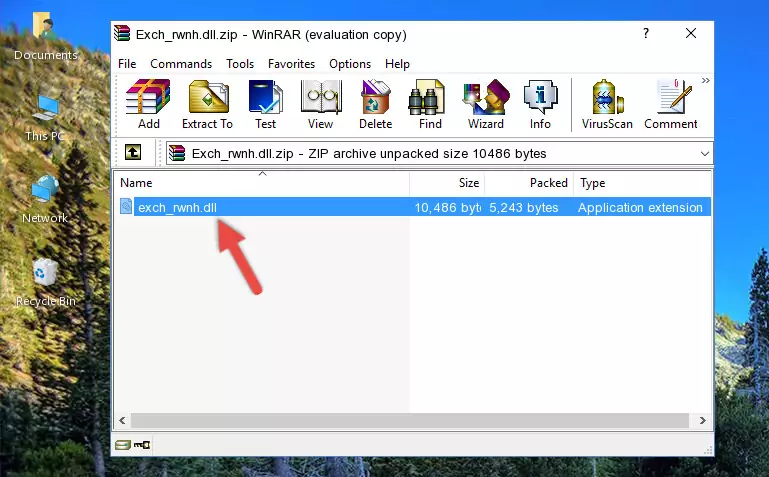
Task: Open the Comment tool
Action: click(x=670, y=104)
